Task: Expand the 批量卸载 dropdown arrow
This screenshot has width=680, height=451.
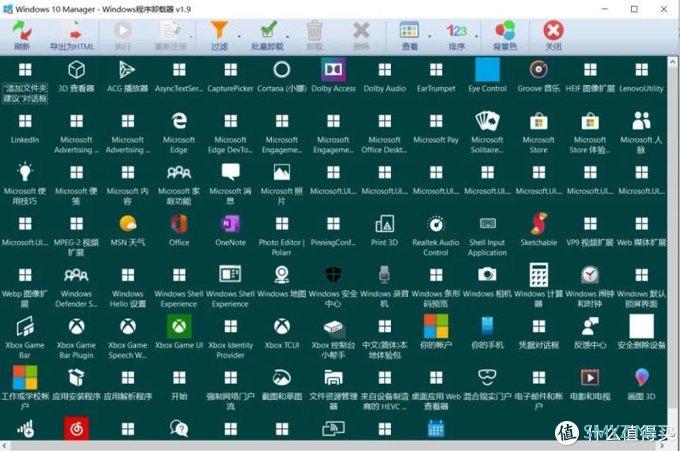Action: [287, 36]
